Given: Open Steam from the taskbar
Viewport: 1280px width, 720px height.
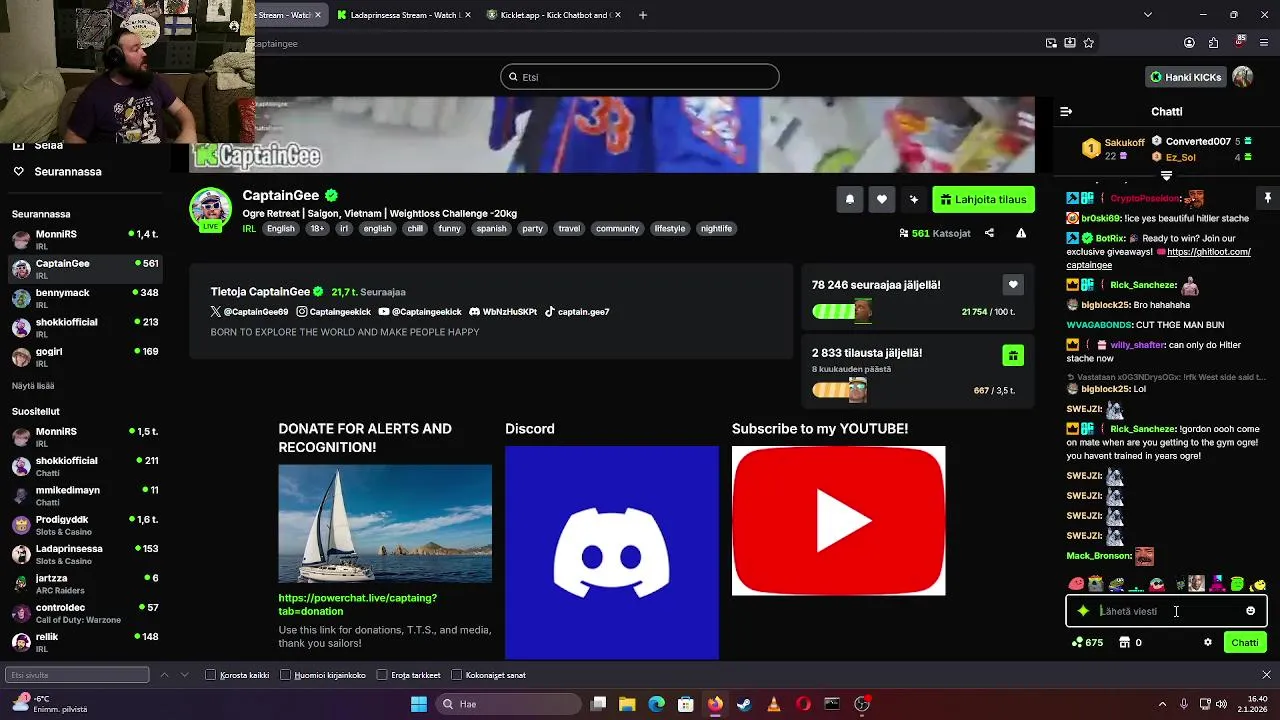Looking at the screenshot, I should tap(744, 704).
